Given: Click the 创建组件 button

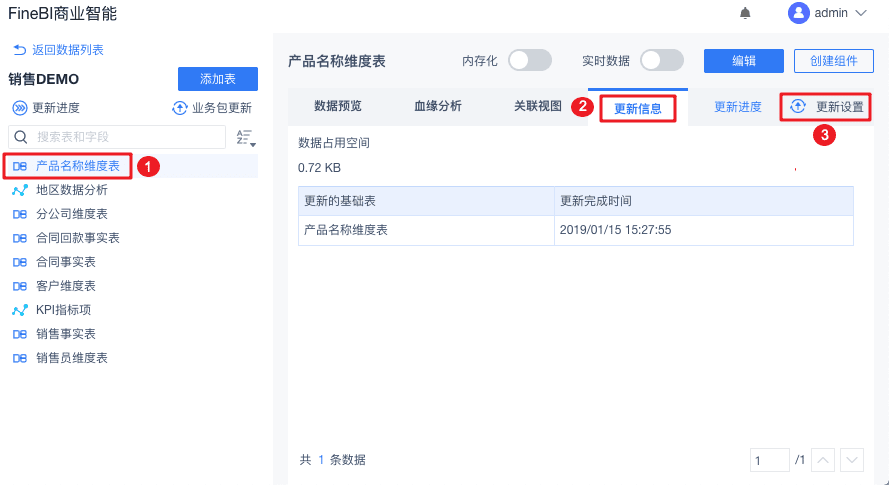Looking at the screenshot, I should (x=833, y=61).
